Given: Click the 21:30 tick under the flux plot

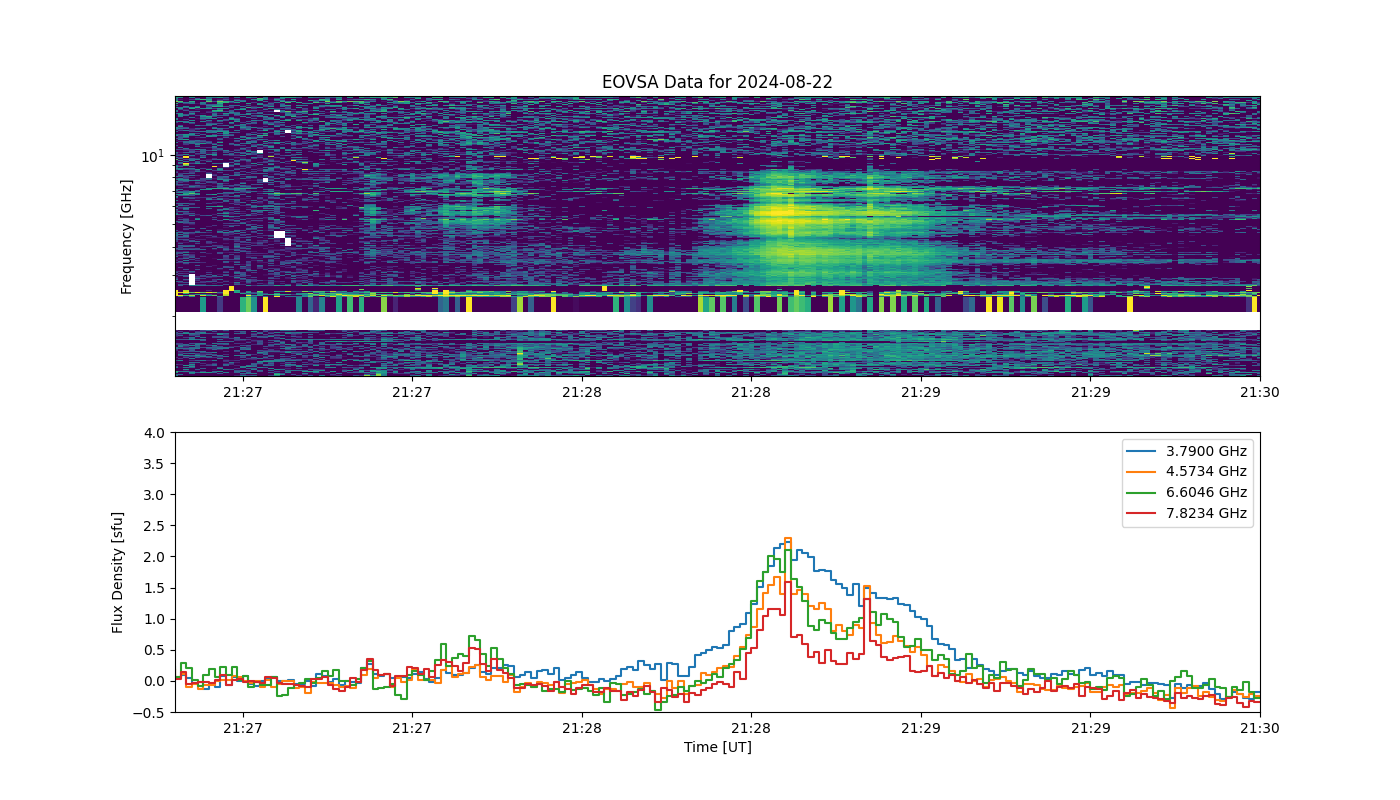Looking at the screenshot, I should [1260, 729].
